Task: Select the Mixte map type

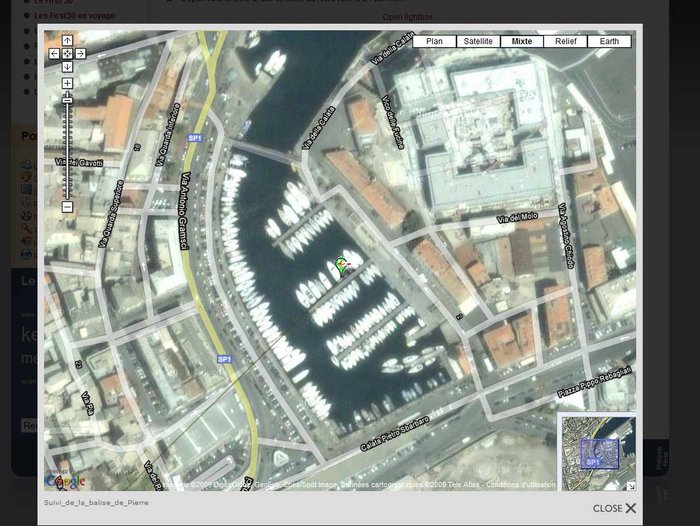Action: 521,41
